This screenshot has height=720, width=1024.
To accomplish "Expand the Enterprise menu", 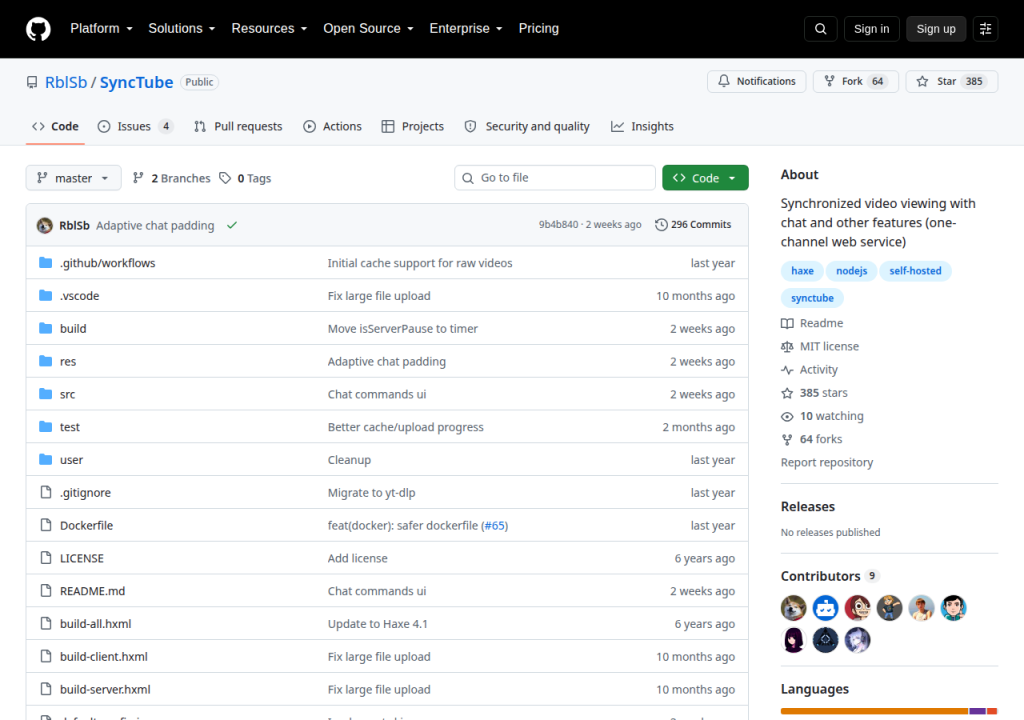I will click(x=466, y=29).
